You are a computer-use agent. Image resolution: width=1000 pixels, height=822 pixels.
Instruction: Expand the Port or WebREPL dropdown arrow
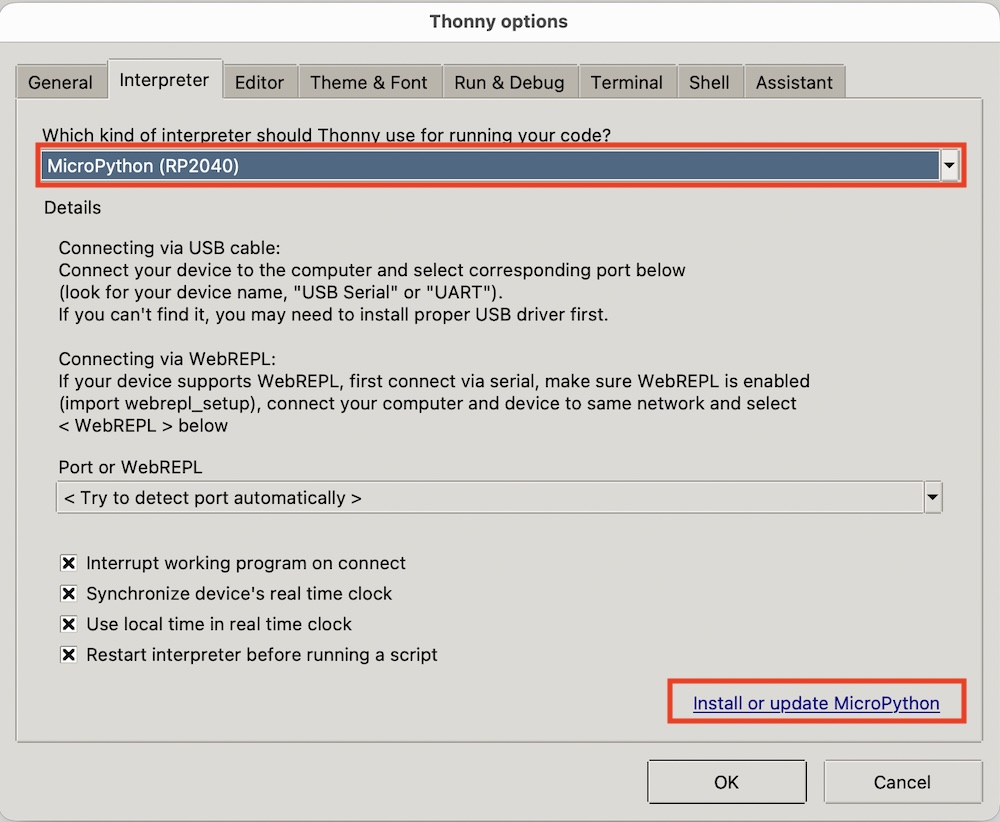(x=932, y=497)
